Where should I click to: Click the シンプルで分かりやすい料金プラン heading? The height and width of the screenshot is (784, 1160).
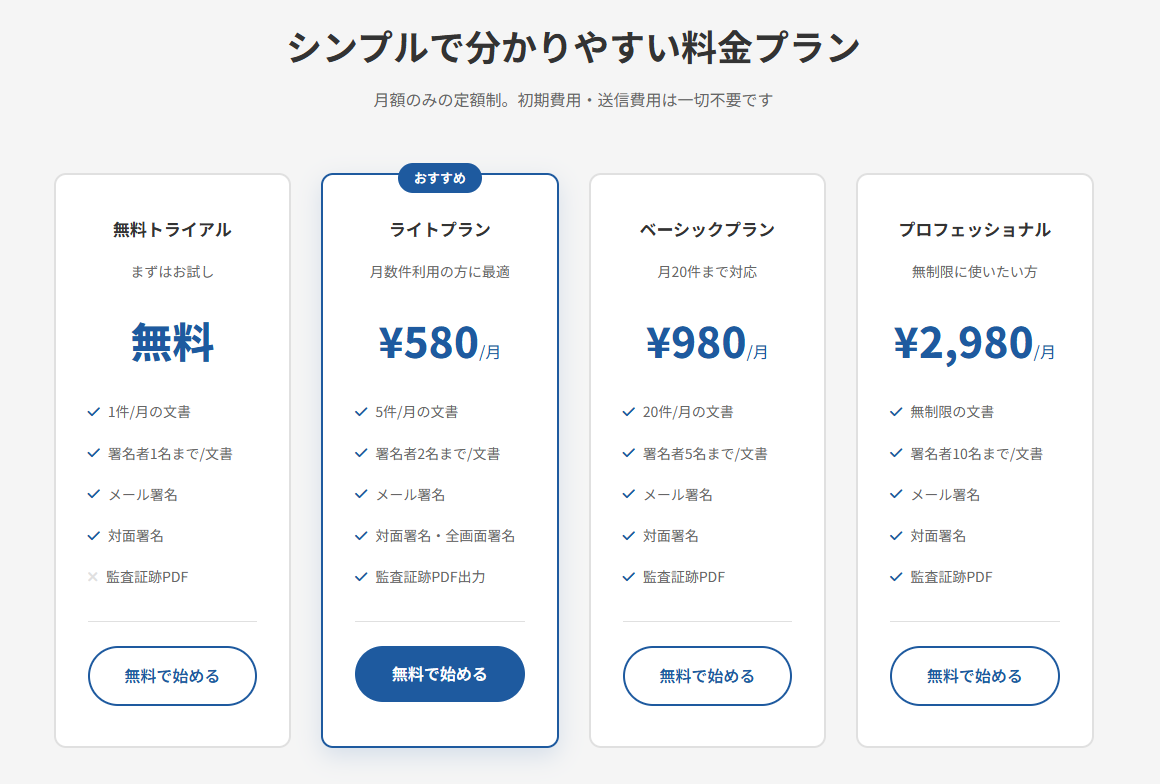click(574, 49)
